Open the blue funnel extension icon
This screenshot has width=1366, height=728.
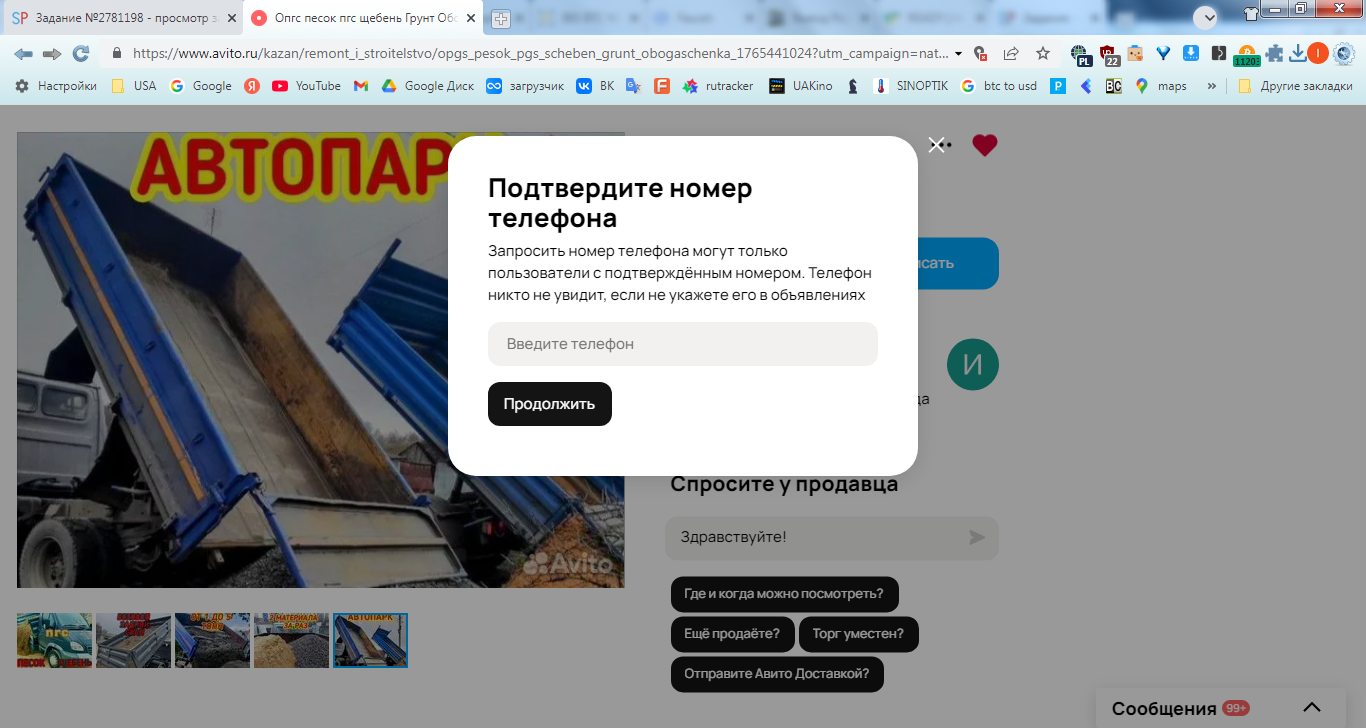(x=1163, y=54)
